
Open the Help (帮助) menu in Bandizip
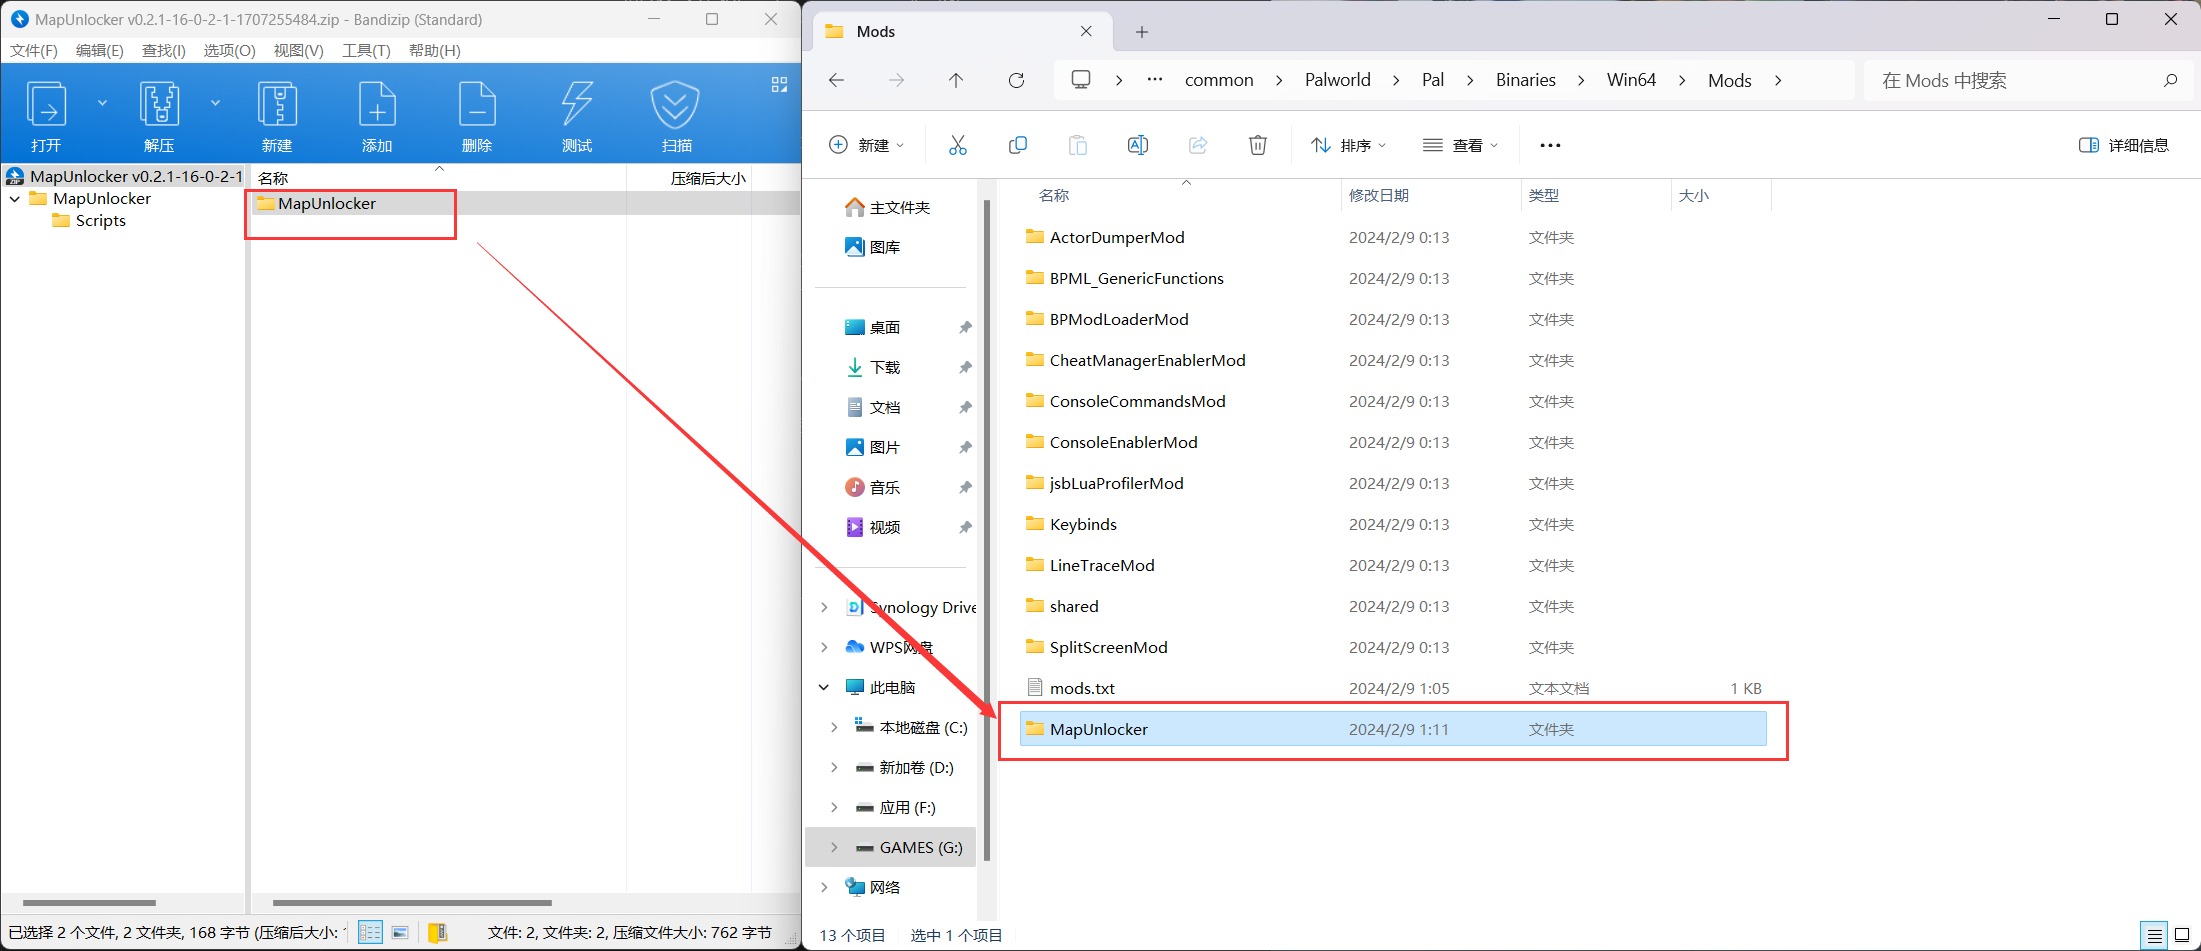[x=434, y=50]
